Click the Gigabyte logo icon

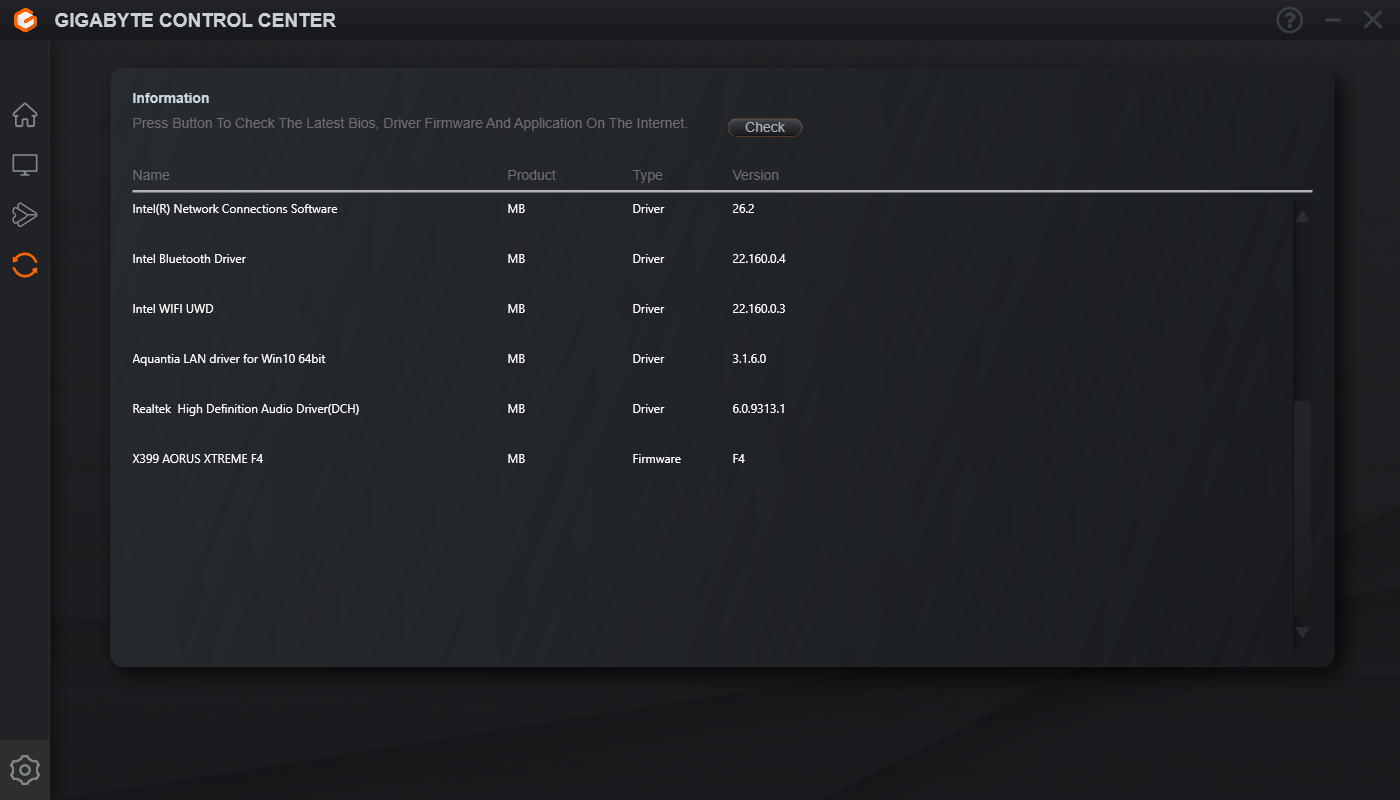(25, 20)
